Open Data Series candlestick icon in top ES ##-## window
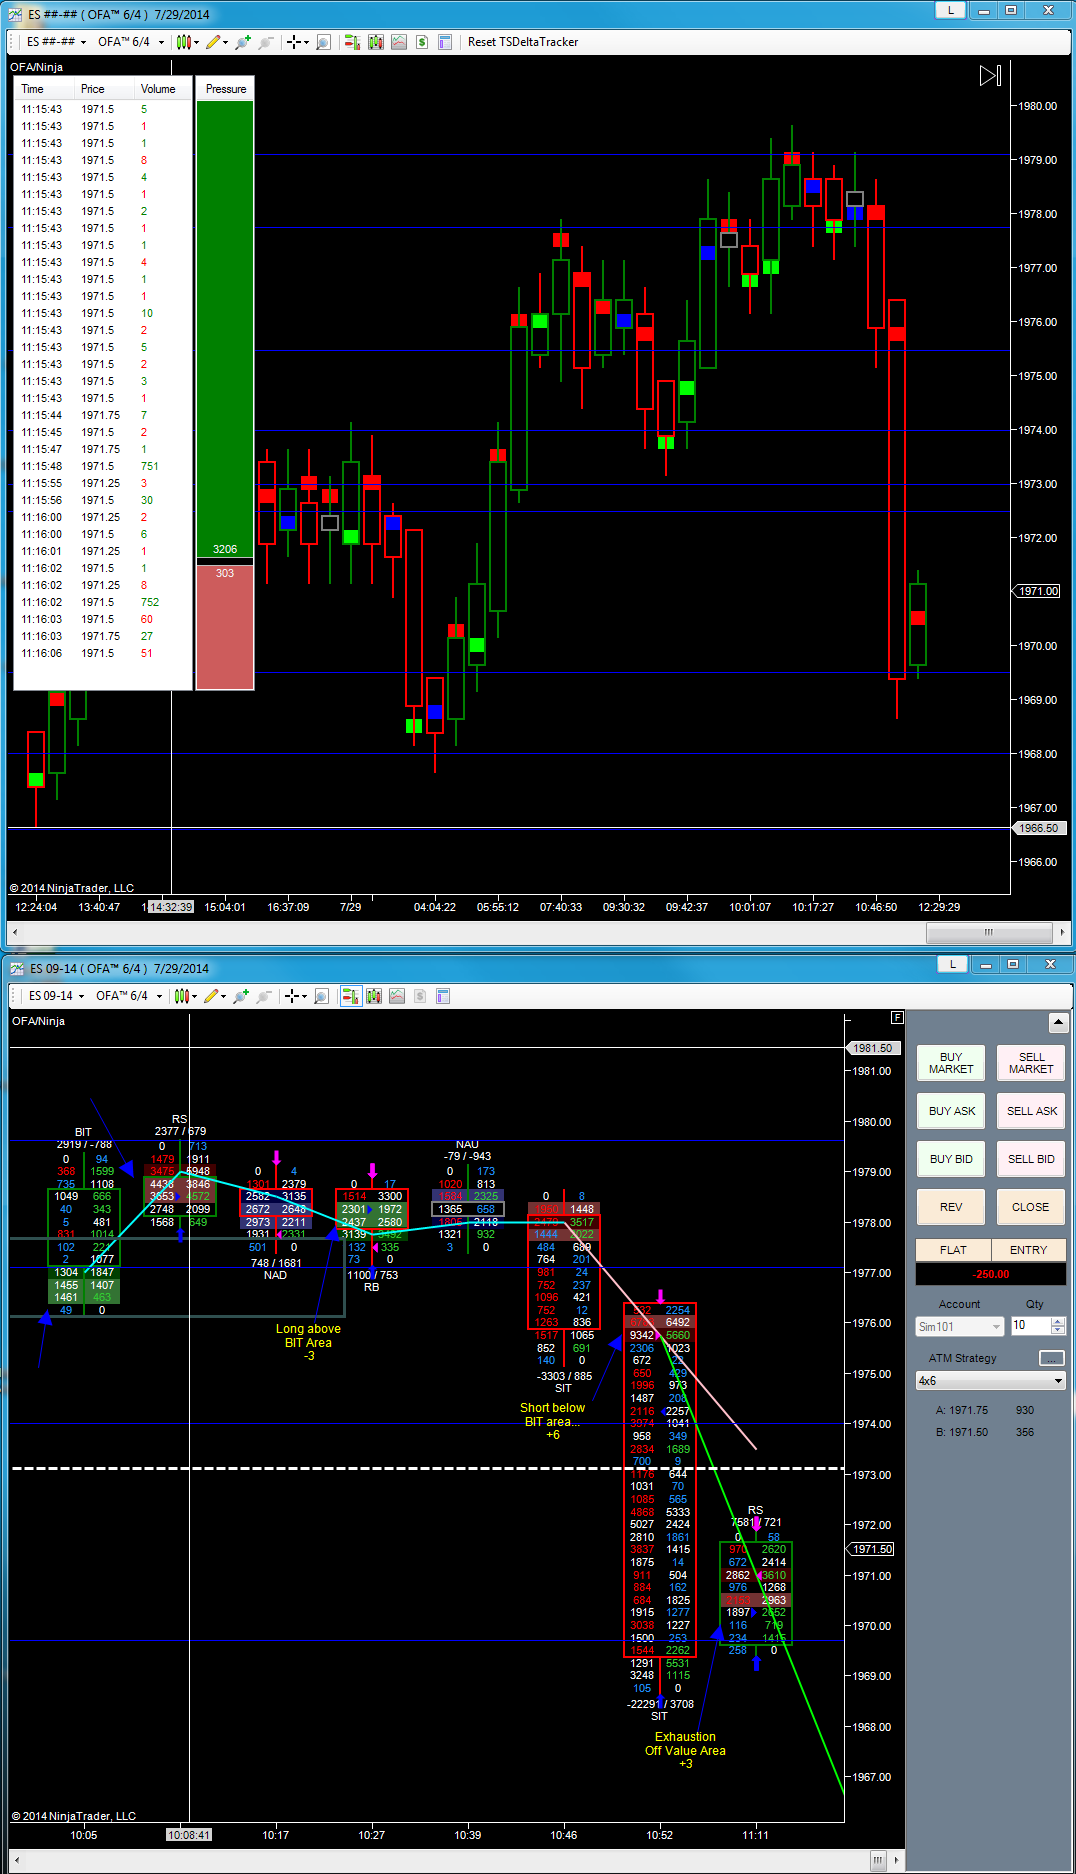Viewport: 1076px width, 1874px height. [376, 42]
